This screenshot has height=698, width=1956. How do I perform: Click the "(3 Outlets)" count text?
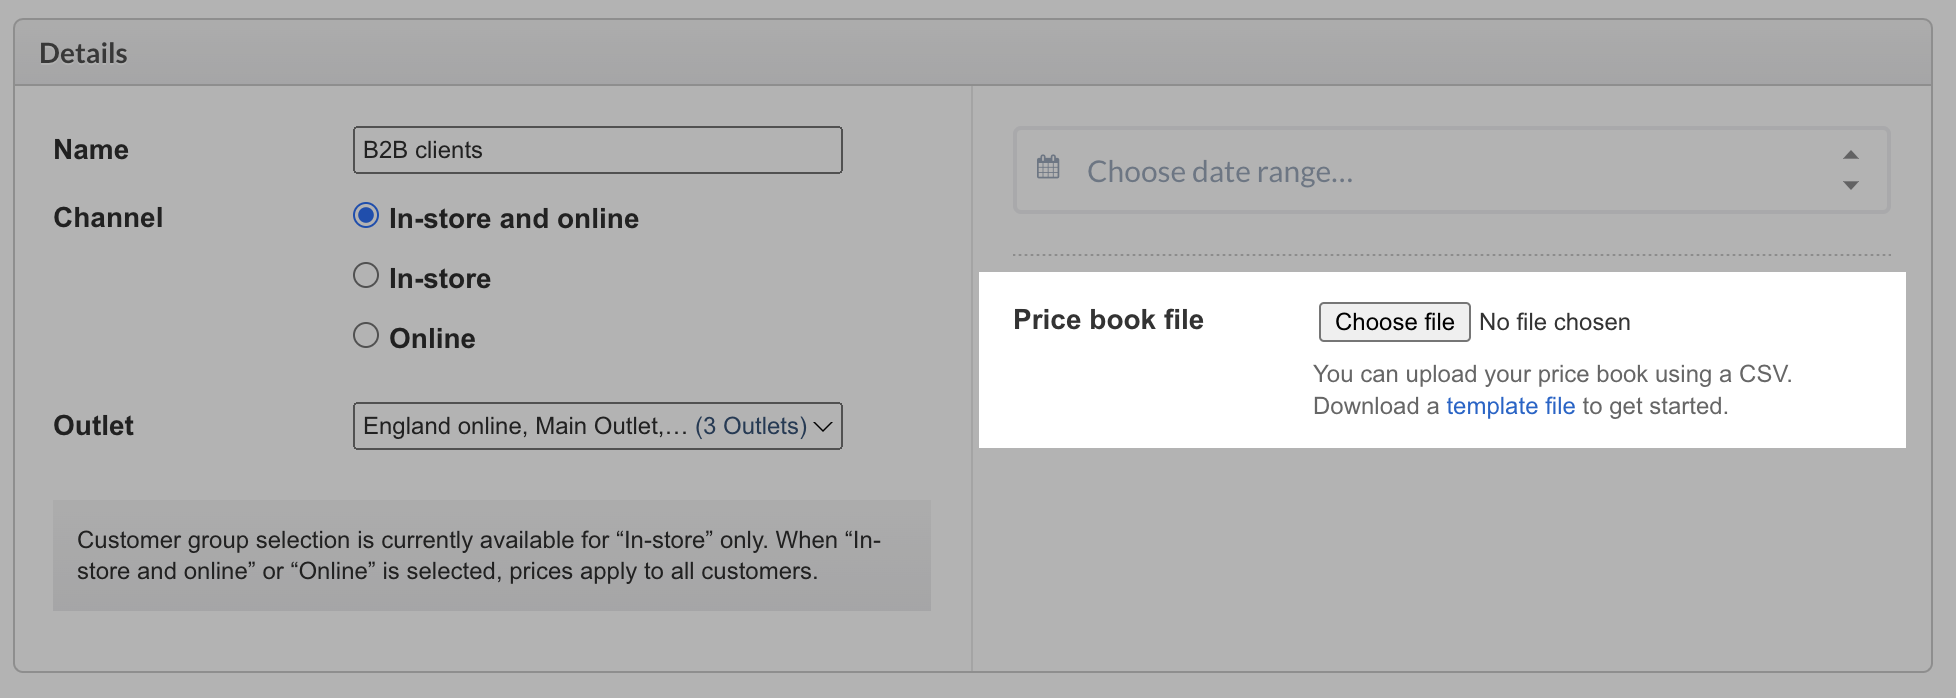pyautogui.click(x=750, y=426)
